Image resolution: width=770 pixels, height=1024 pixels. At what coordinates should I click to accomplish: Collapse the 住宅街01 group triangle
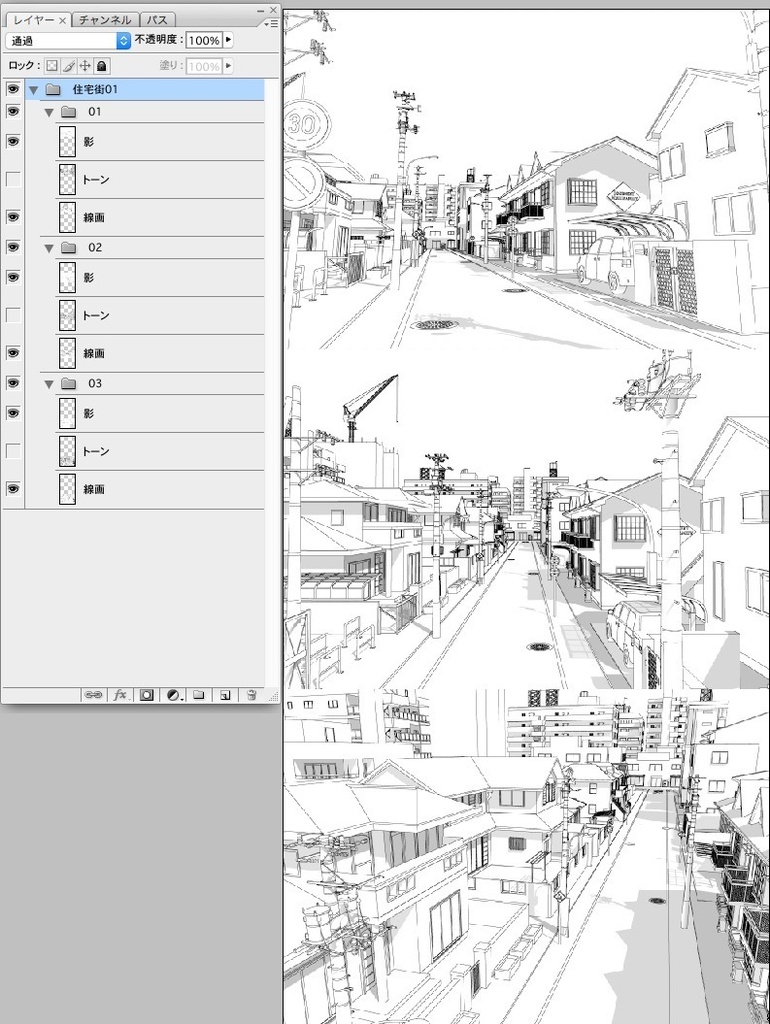coord(33,90)
